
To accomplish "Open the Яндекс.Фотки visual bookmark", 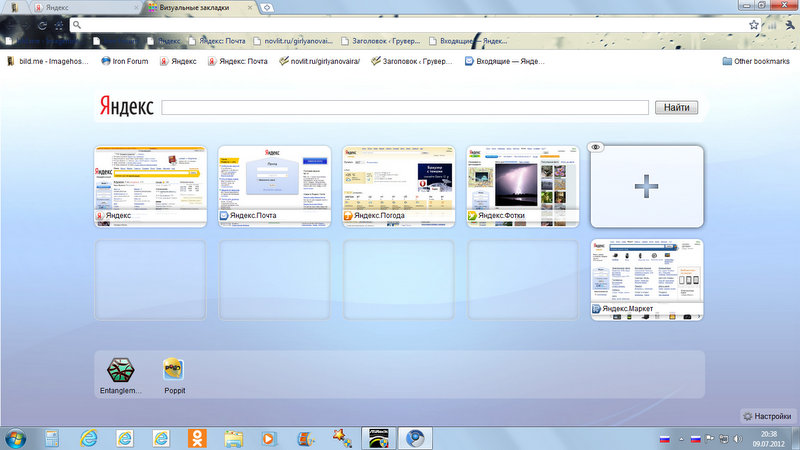I will click(x=522, y=186).
